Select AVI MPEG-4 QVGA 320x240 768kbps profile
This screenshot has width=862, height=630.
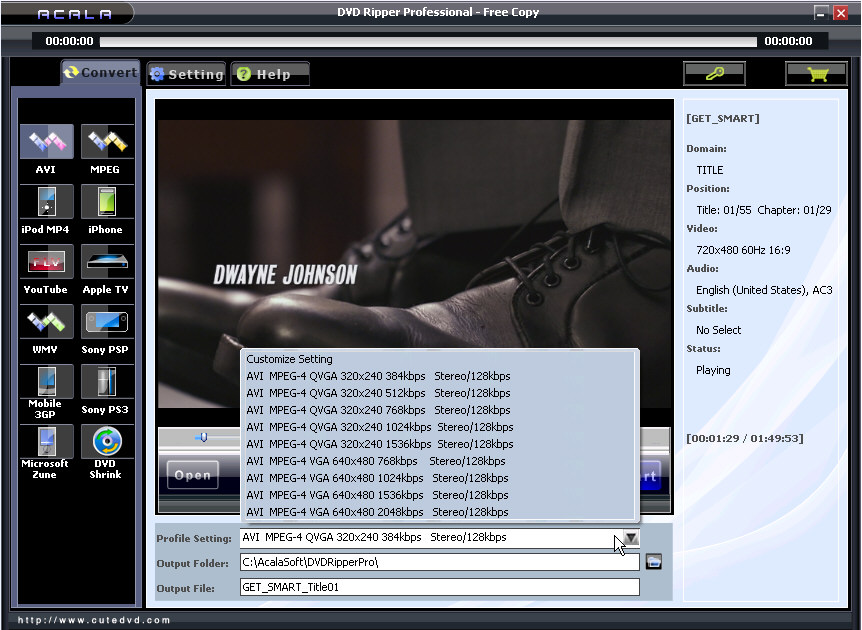coord(440,410)
